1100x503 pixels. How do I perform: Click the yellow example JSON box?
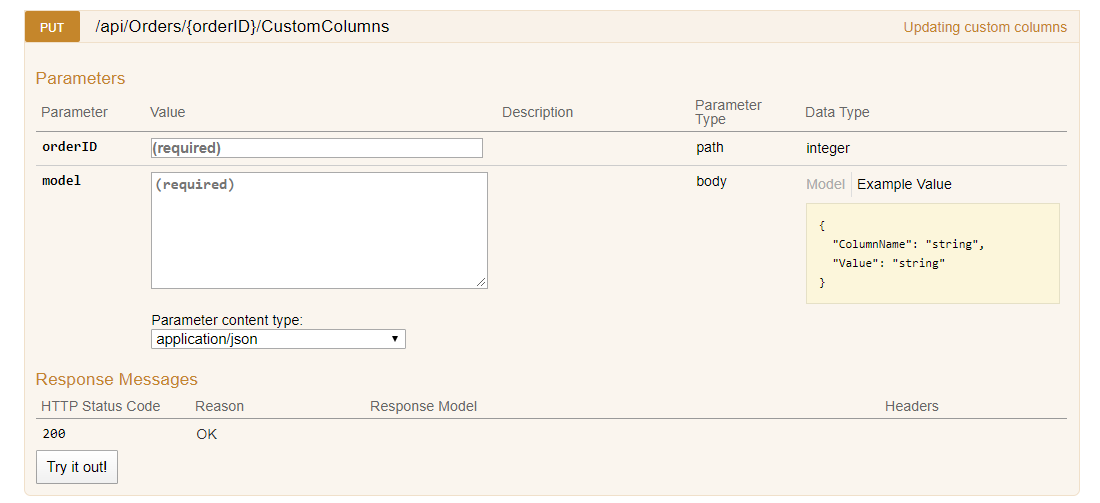[x=932, y=253]
